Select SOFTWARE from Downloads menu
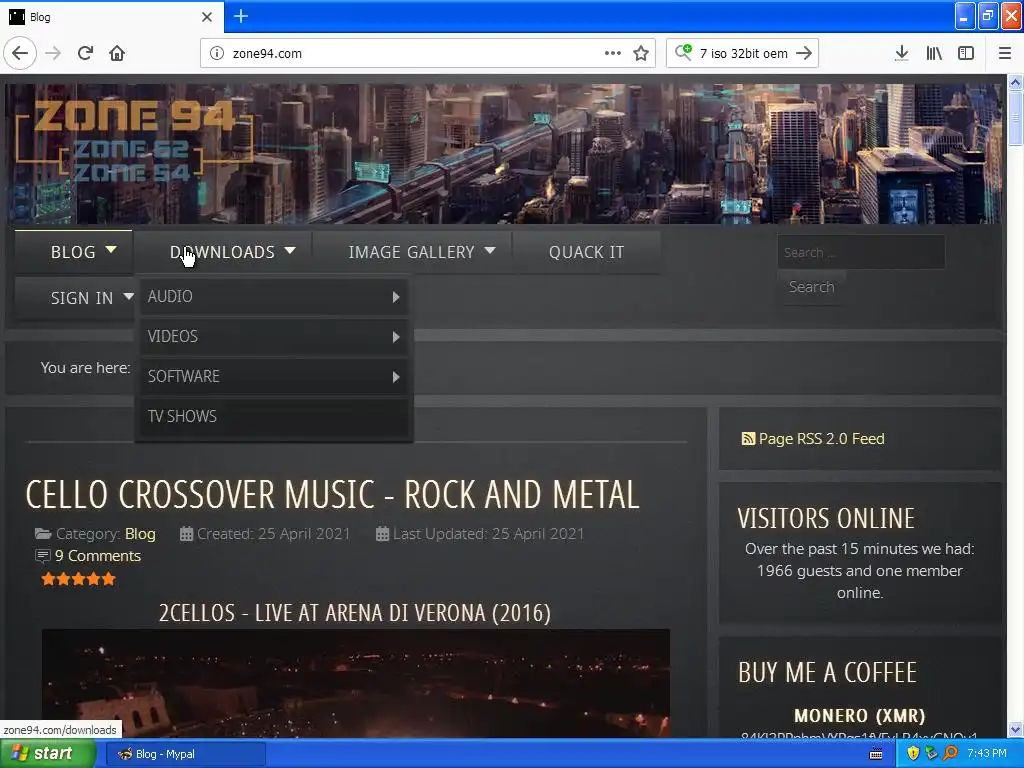 click(274, 376)
